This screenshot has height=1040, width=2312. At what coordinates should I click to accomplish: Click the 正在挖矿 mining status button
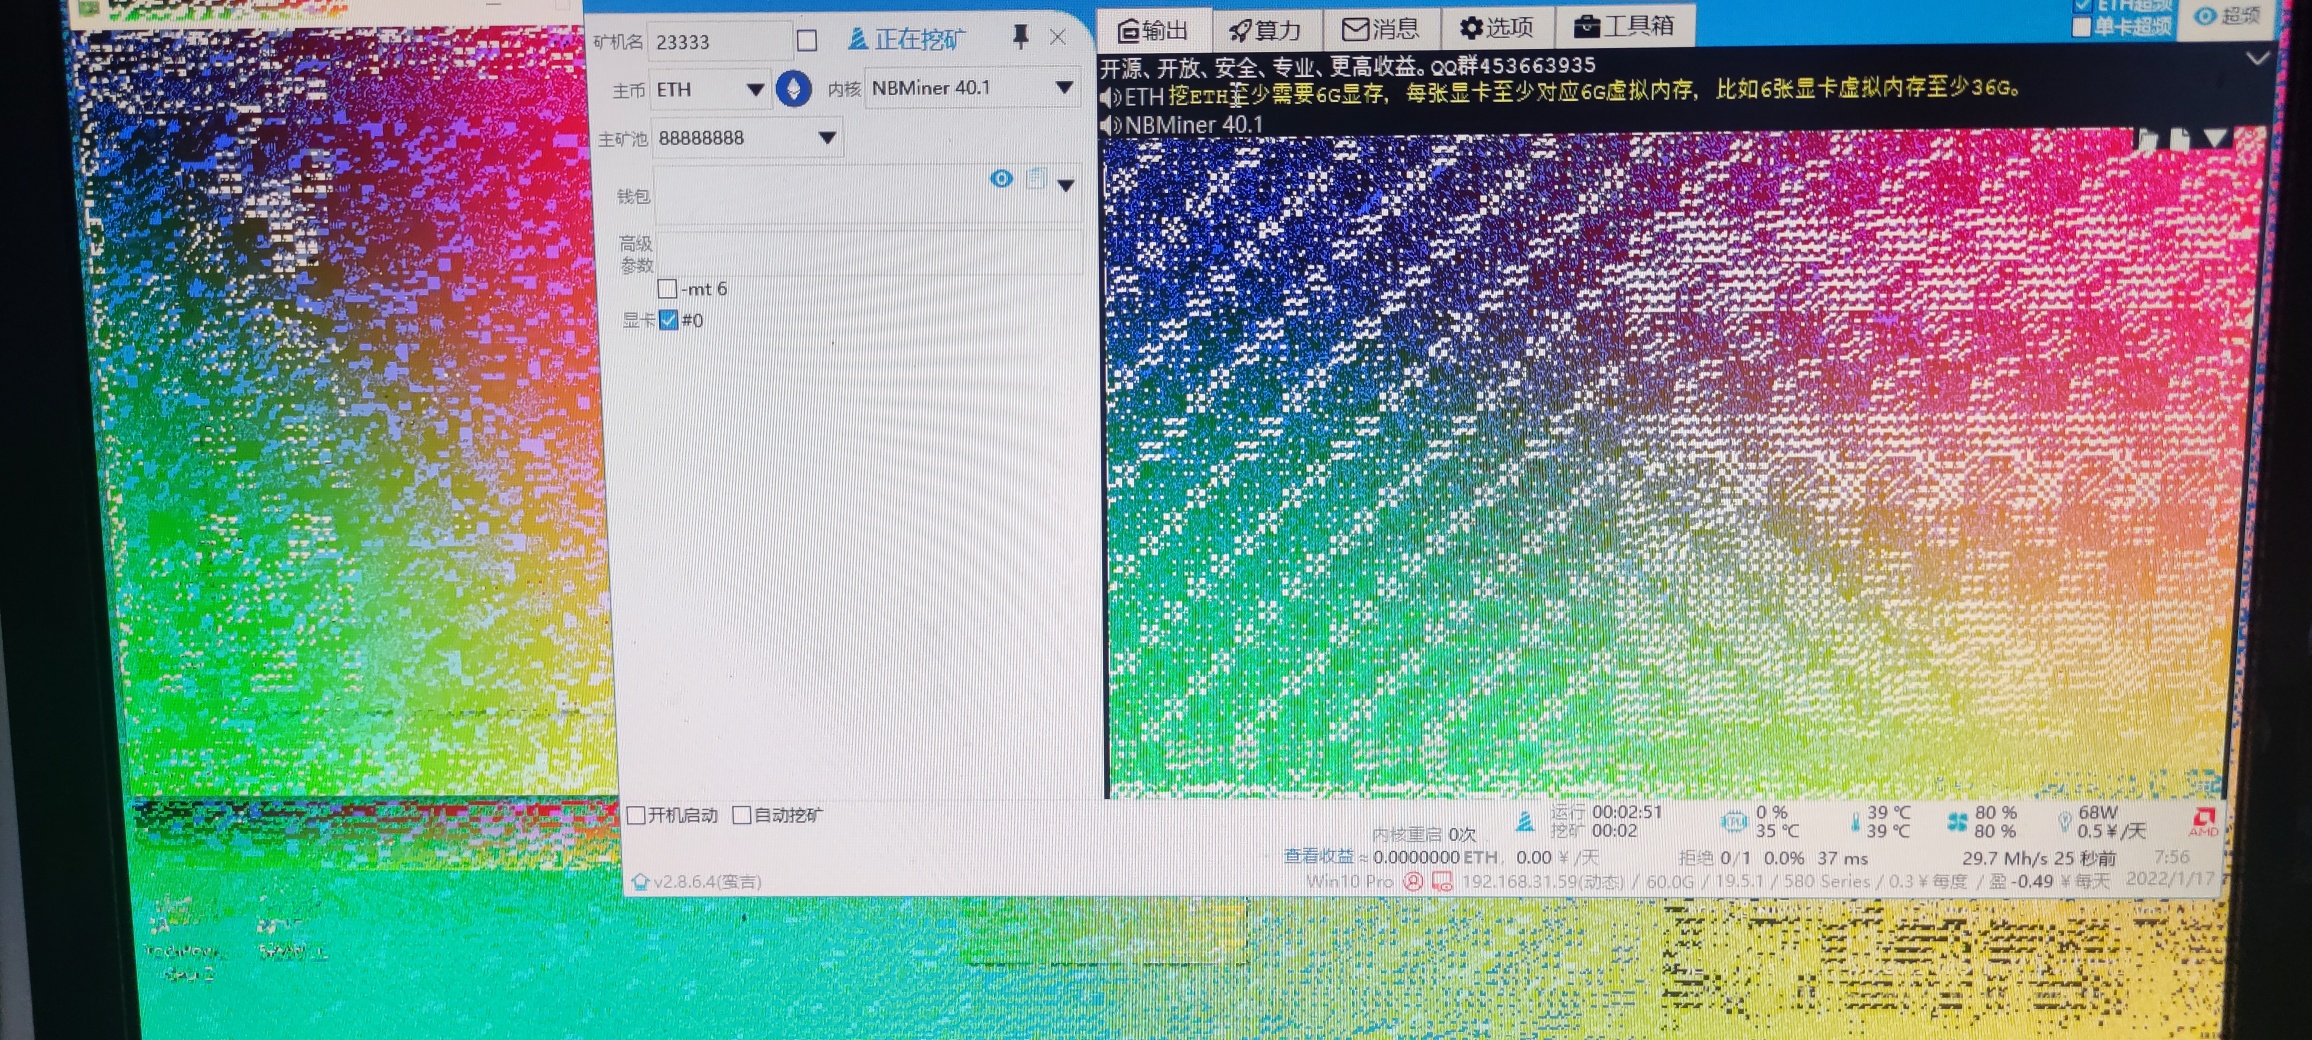[906, 39]
